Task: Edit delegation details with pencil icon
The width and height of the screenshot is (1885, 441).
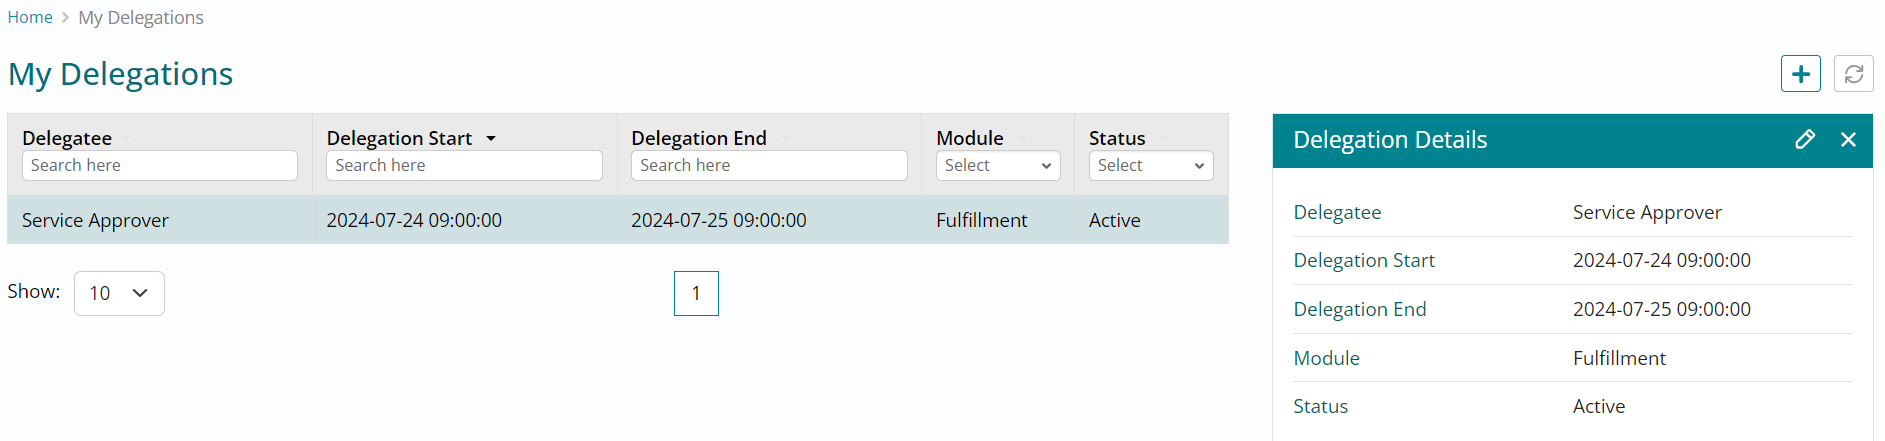Action: coord(1804,140)
